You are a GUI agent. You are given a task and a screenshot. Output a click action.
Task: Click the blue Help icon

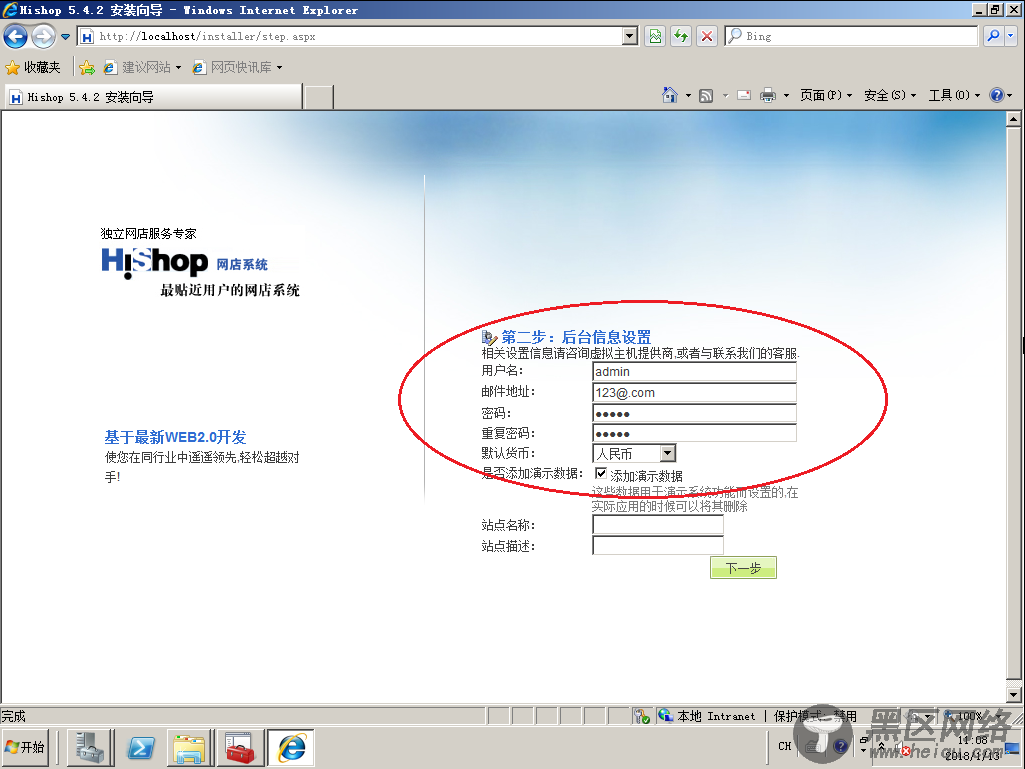[x=996, y=95]
